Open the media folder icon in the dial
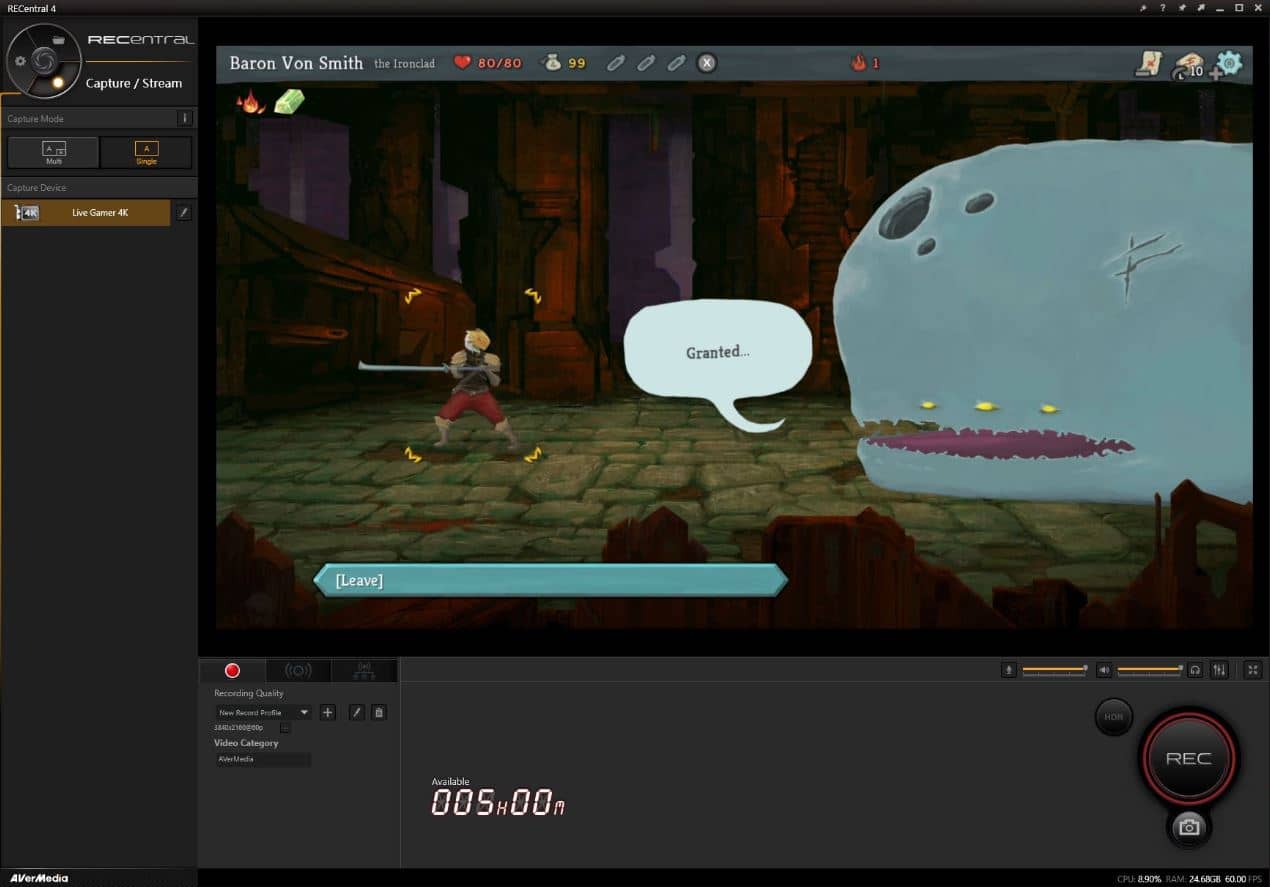Image resolution: width=1270 pixels, height=887 pixels. coord(59,40)
